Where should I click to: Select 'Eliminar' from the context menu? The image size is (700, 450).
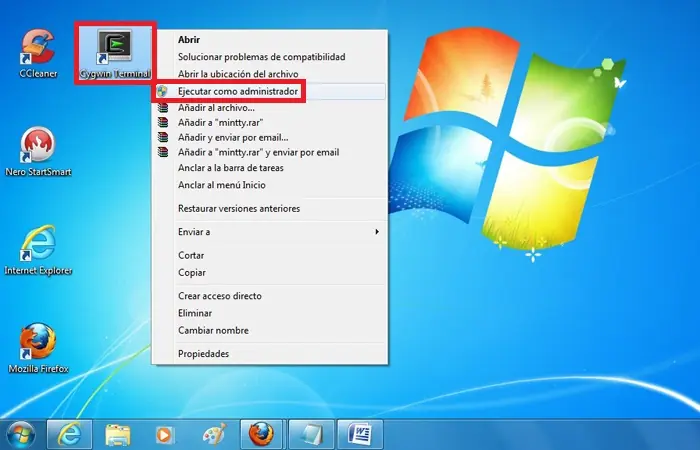click(x=270, y=313)
